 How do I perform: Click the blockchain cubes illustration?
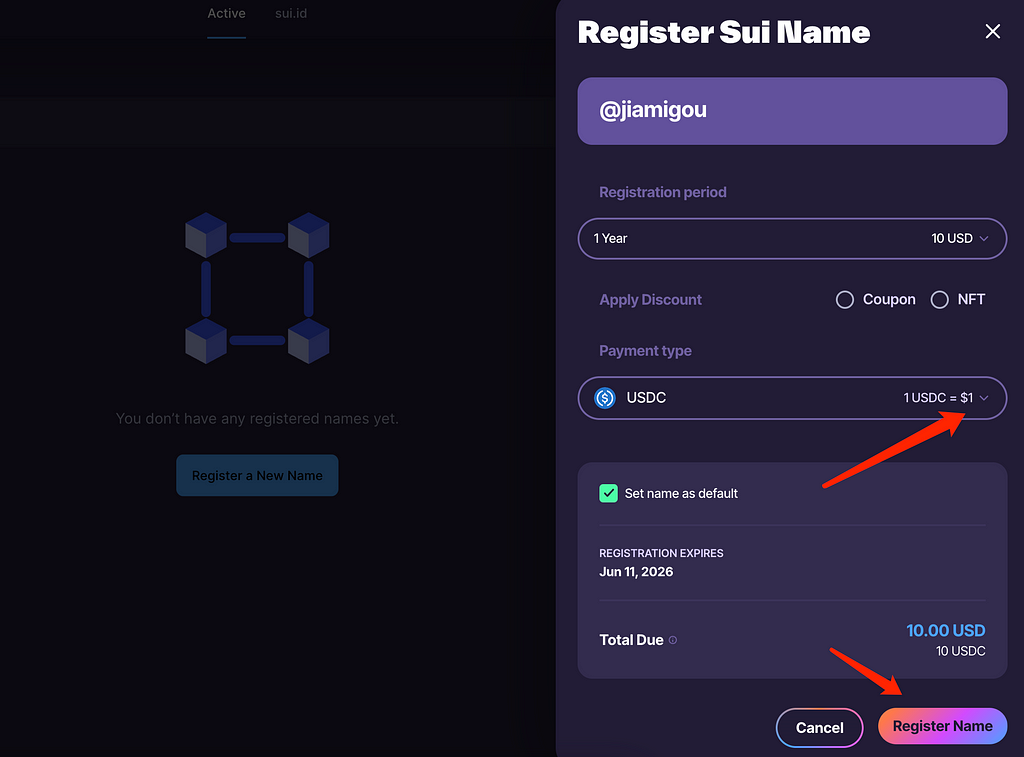[x=257, y=288]
